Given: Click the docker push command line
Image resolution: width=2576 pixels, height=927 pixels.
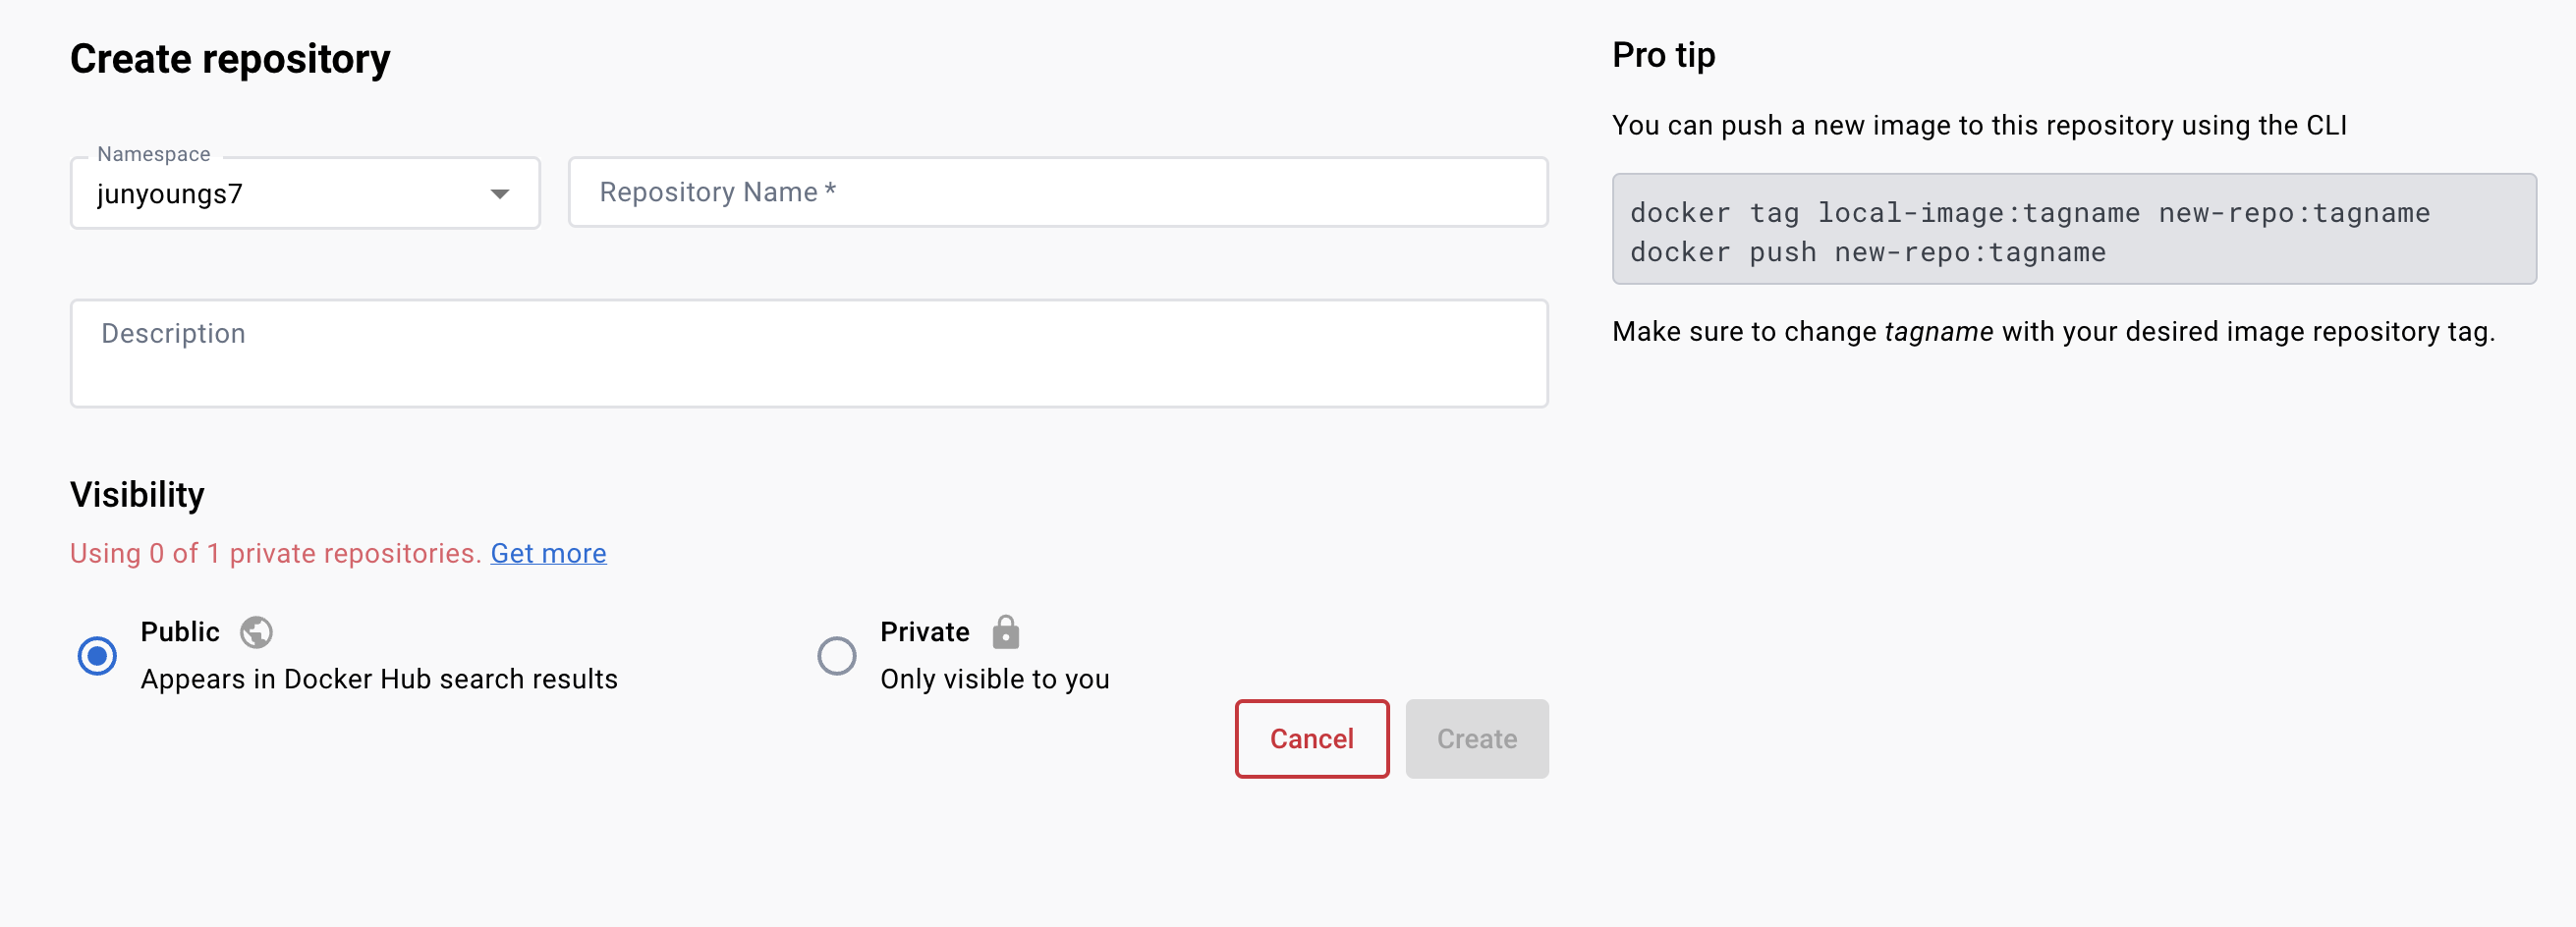Looking at the screenshot, I should click(x=1867, y=252).
